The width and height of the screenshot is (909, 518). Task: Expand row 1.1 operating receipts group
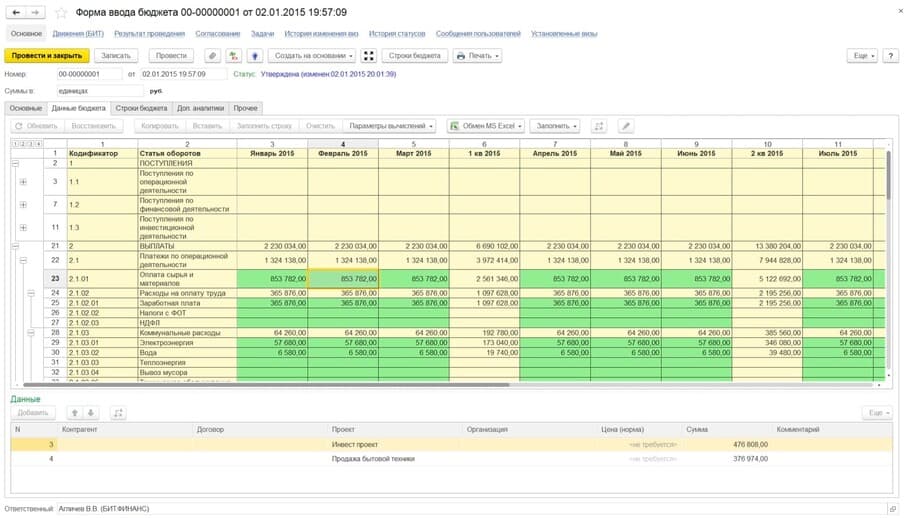23,182
